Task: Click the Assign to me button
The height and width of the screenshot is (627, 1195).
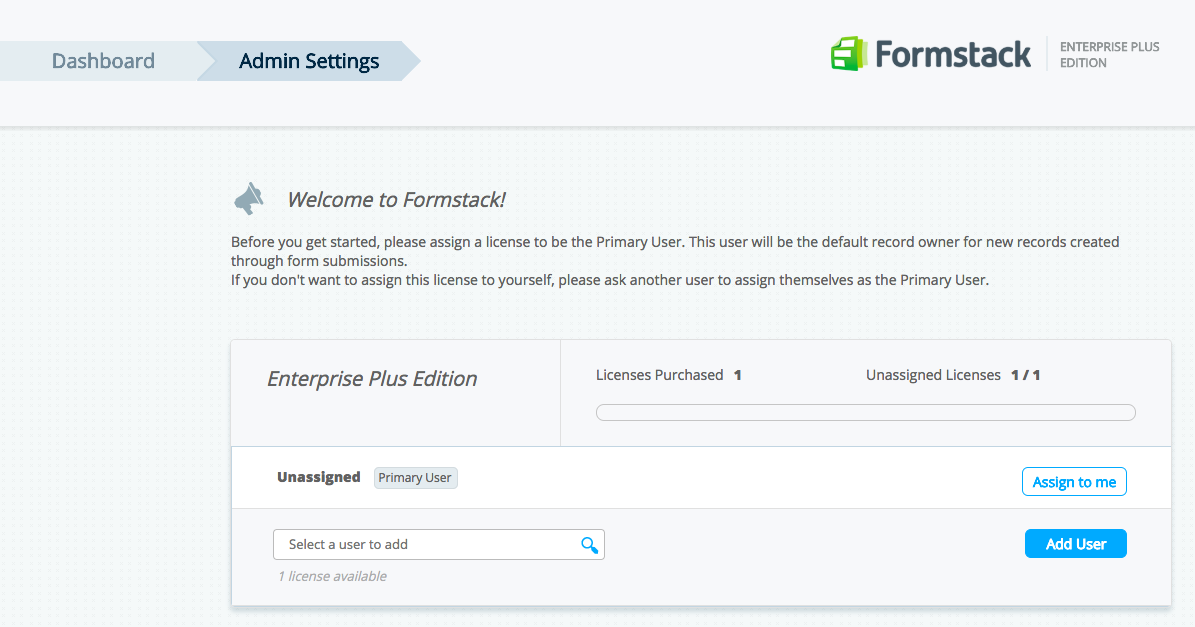Action: [1074, 482]
